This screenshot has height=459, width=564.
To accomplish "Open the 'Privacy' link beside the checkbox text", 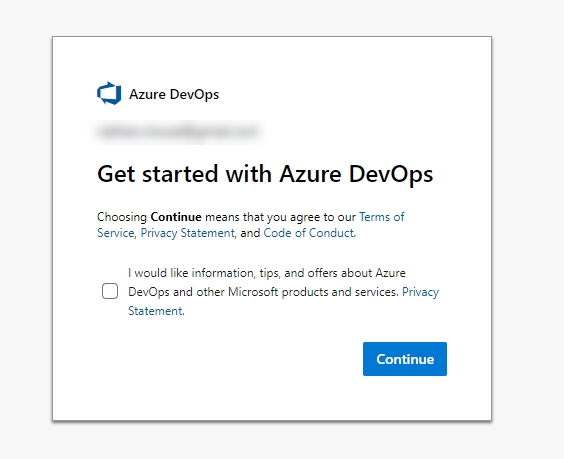I will [x=420, y=292].
